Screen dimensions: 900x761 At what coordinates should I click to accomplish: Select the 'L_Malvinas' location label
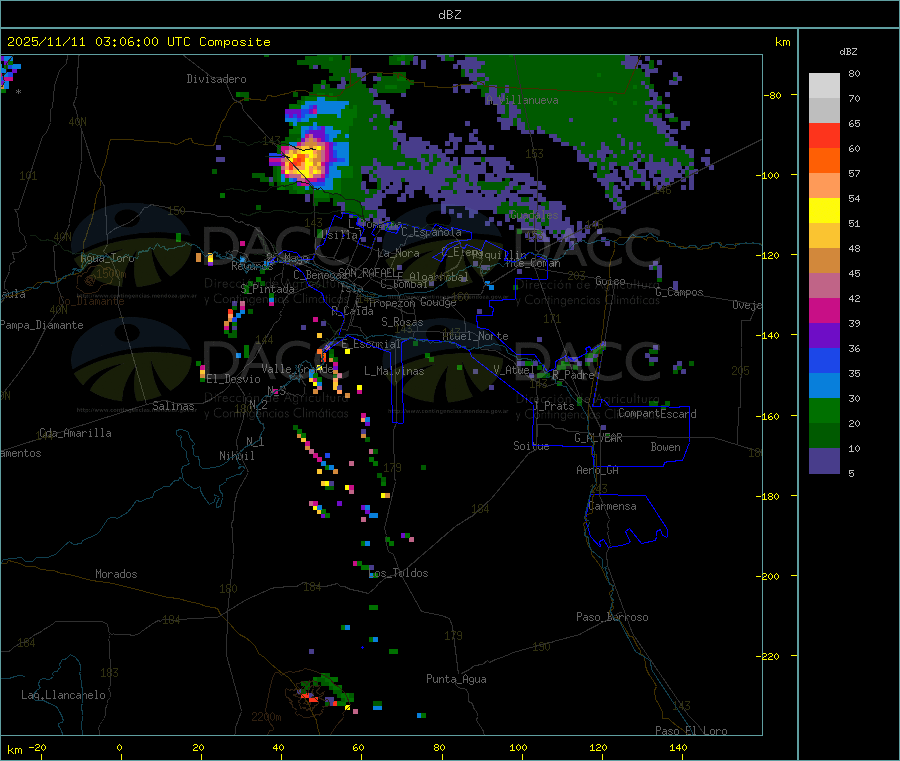(x=394, y=371)
